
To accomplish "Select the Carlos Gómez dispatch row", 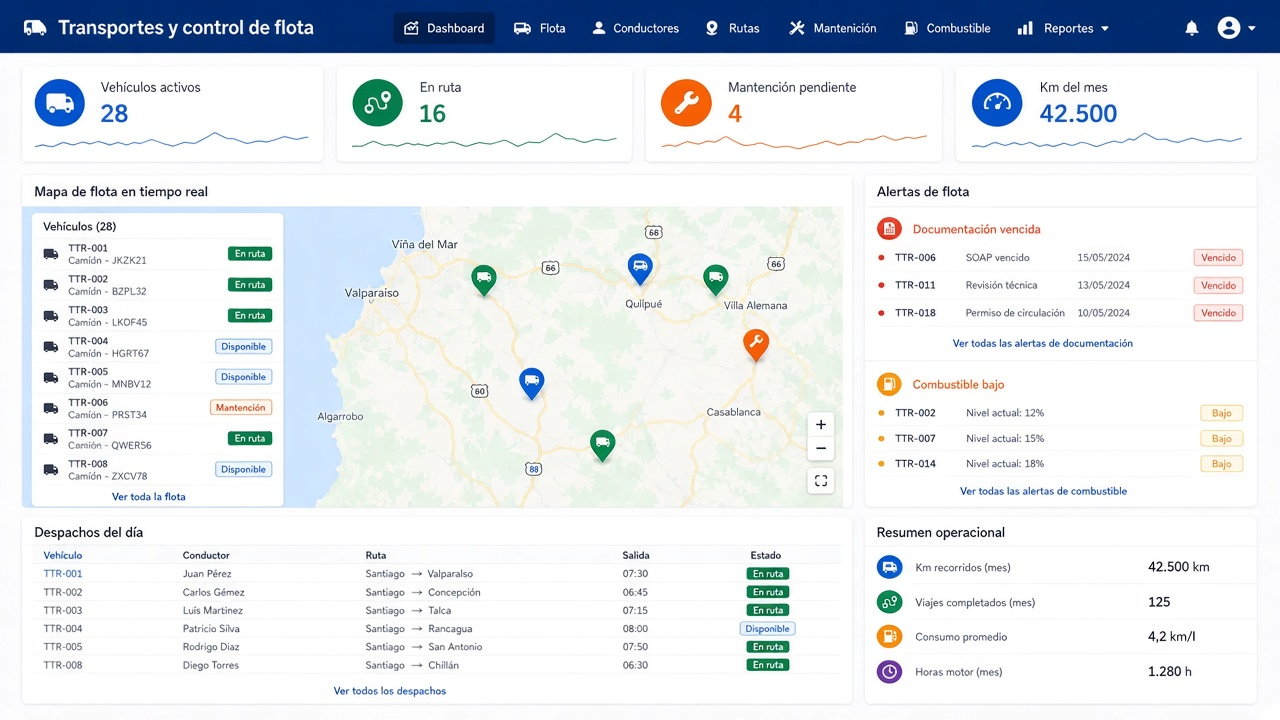I will (437, 592).
